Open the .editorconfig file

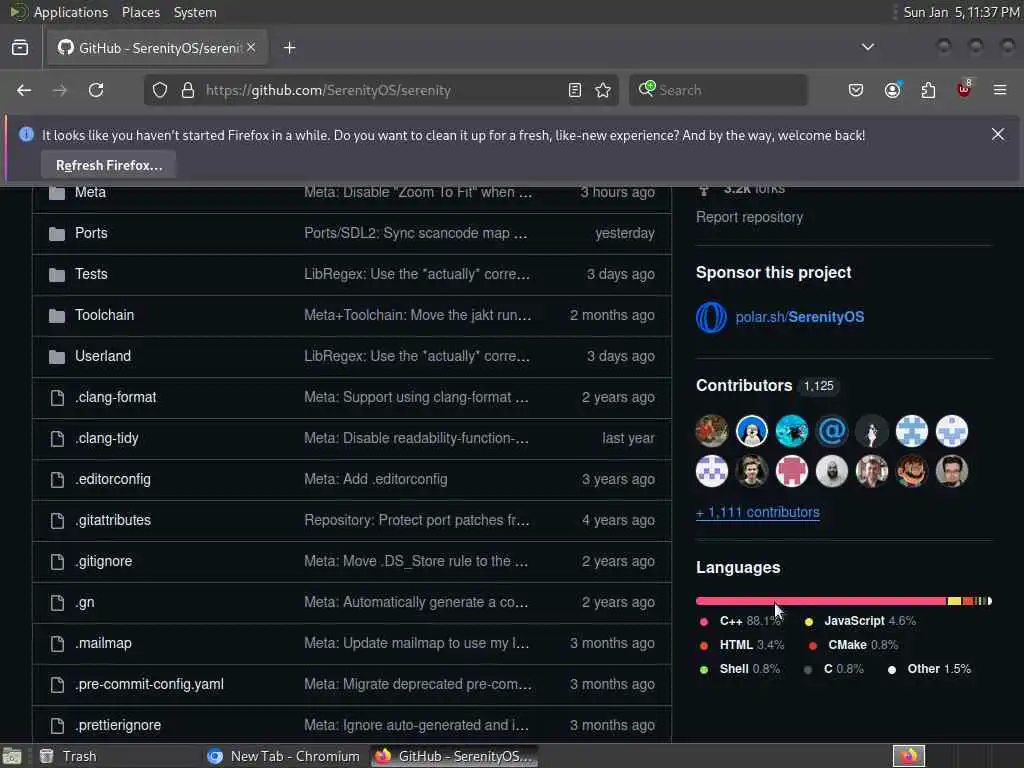[113, 479]
